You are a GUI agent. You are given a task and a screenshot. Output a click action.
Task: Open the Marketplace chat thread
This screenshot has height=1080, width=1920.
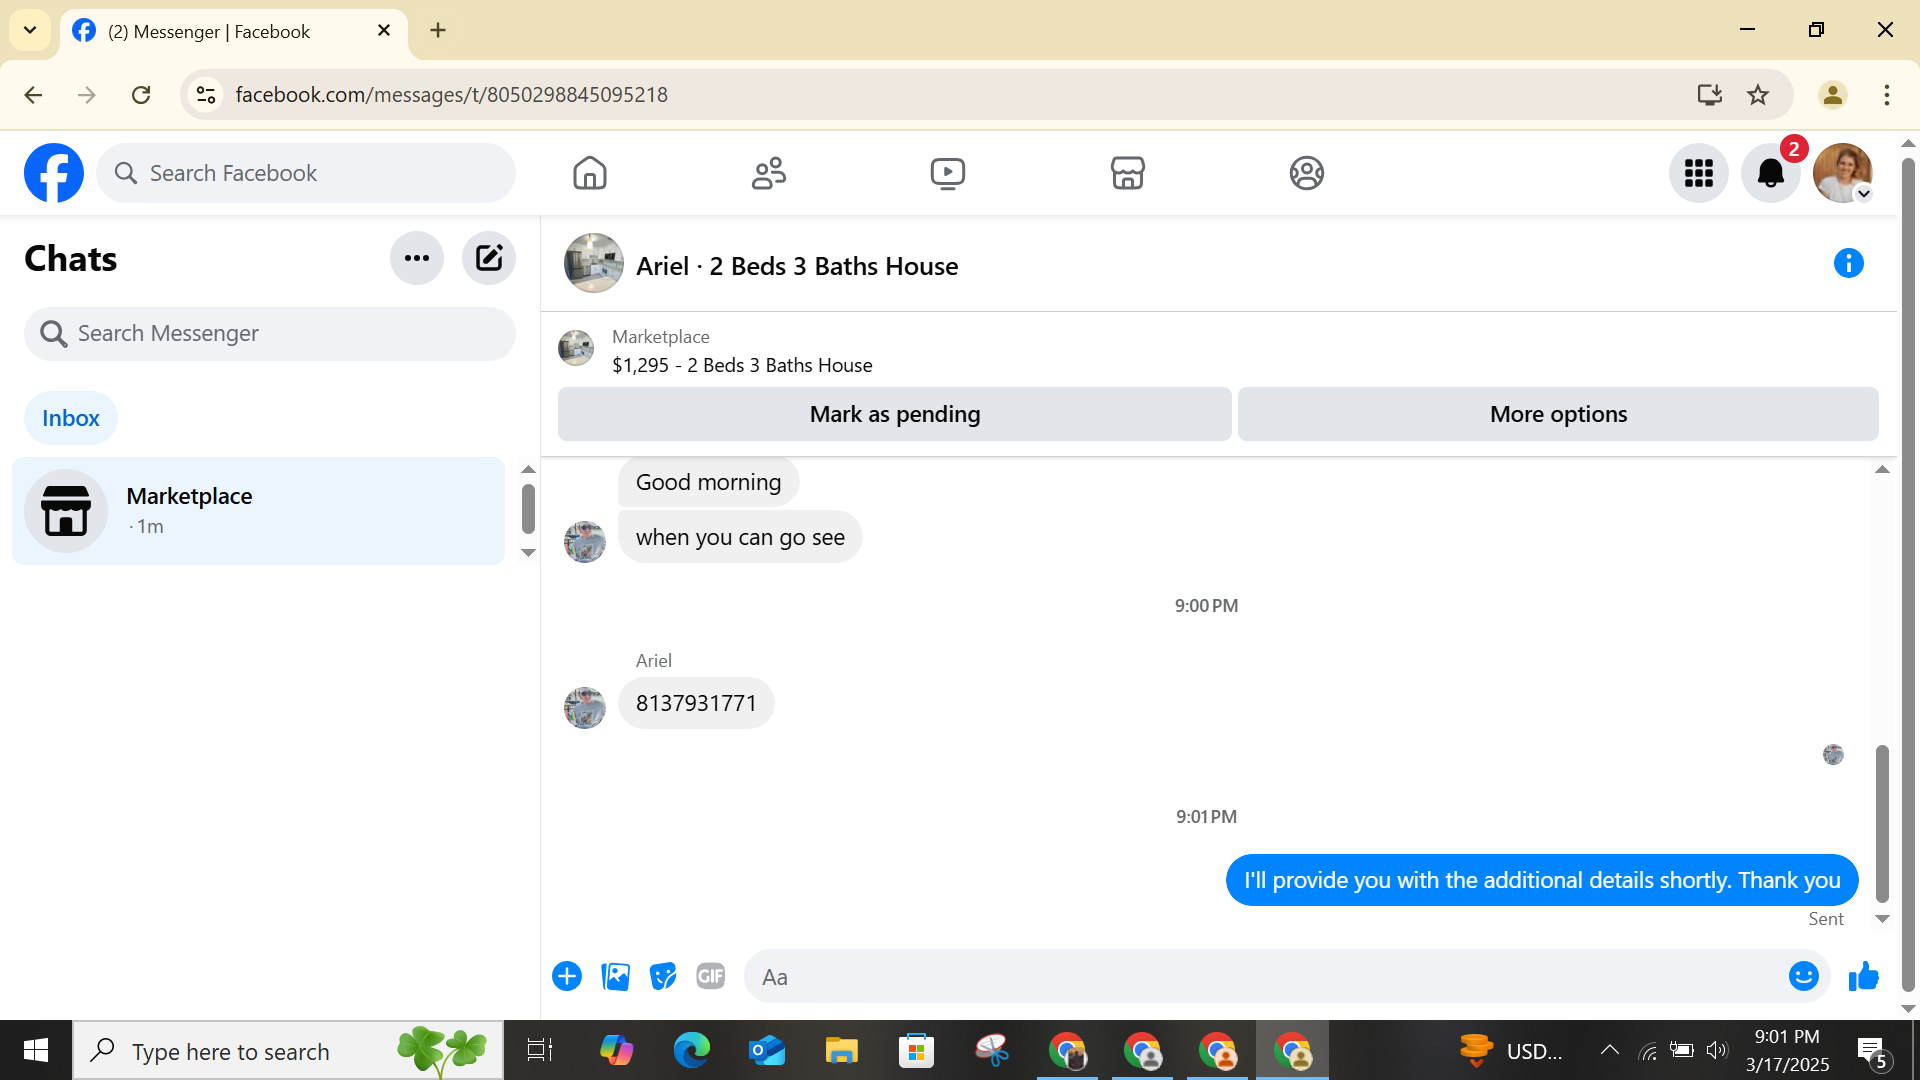259,511
